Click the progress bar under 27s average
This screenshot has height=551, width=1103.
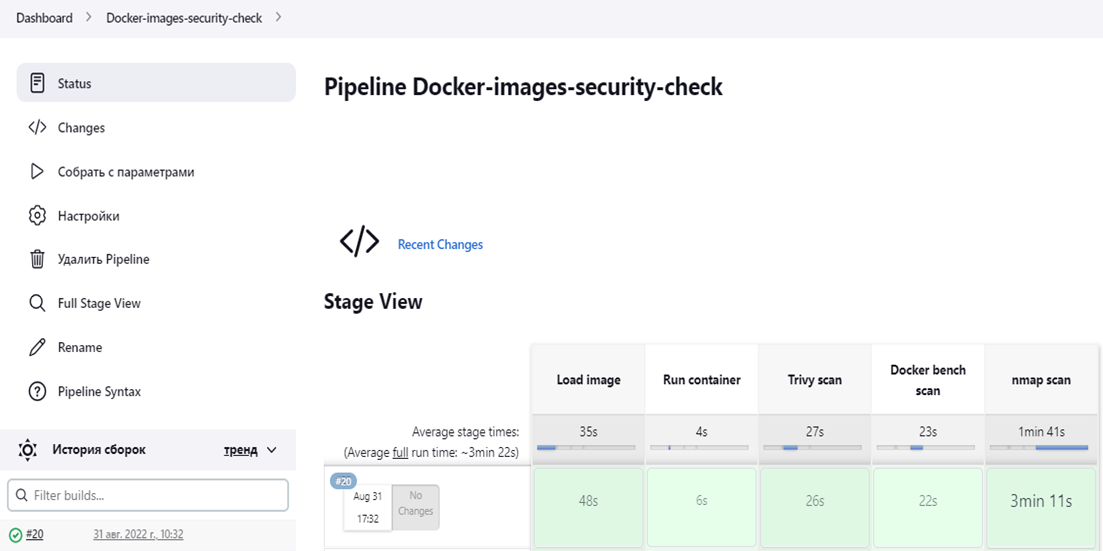[812, 447]
